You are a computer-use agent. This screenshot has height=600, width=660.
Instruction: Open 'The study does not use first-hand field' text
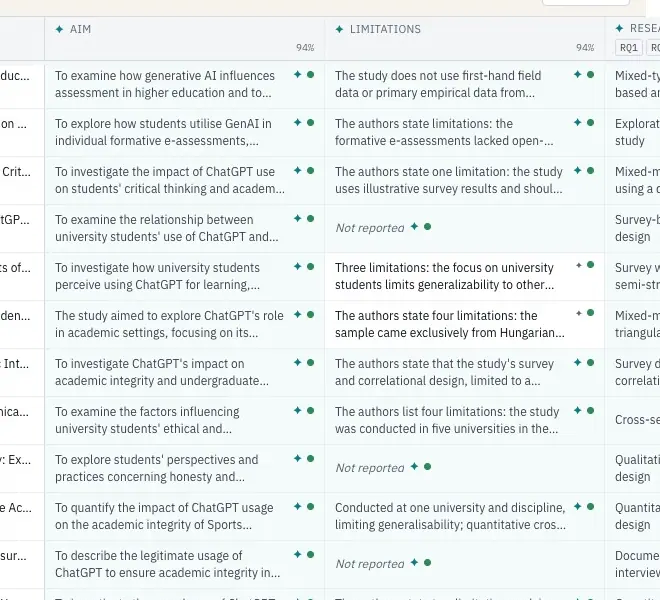[438, 84]
